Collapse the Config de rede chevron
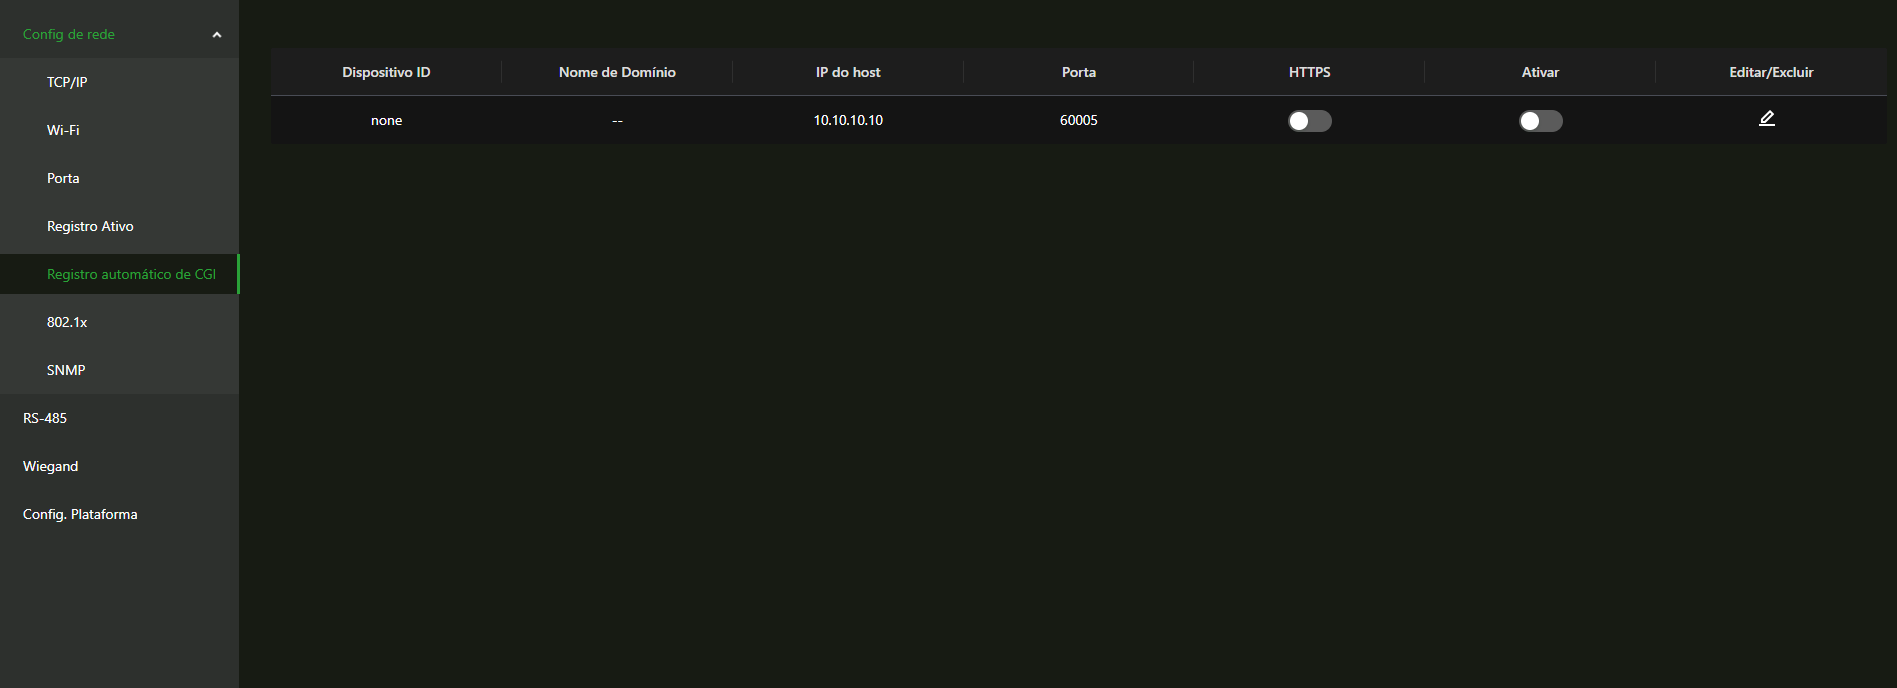Screen dimensions: 1897x688 (x=217, y=35)
